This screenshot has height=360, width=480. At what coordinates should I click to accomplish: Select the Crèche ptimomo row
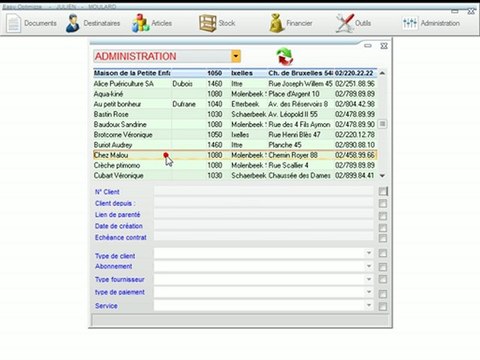point(235,165)
